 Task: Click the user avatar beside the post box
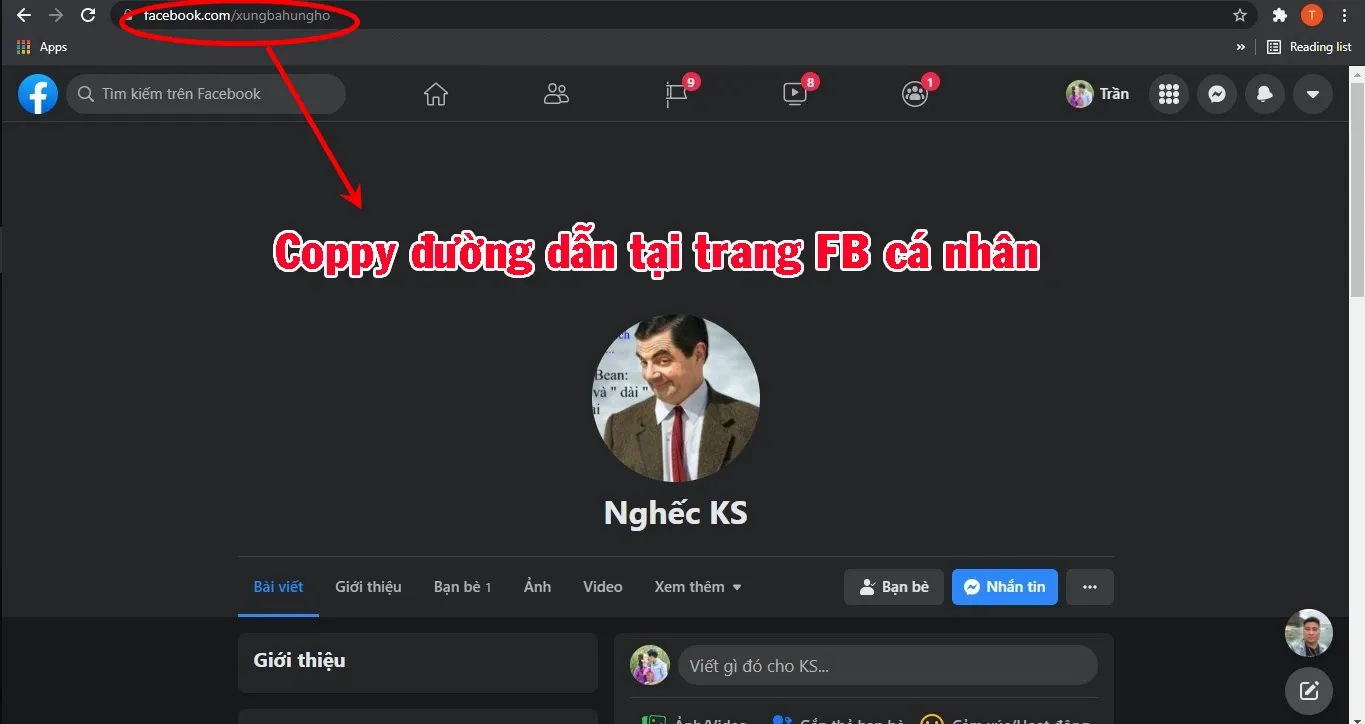coord(650,665)
